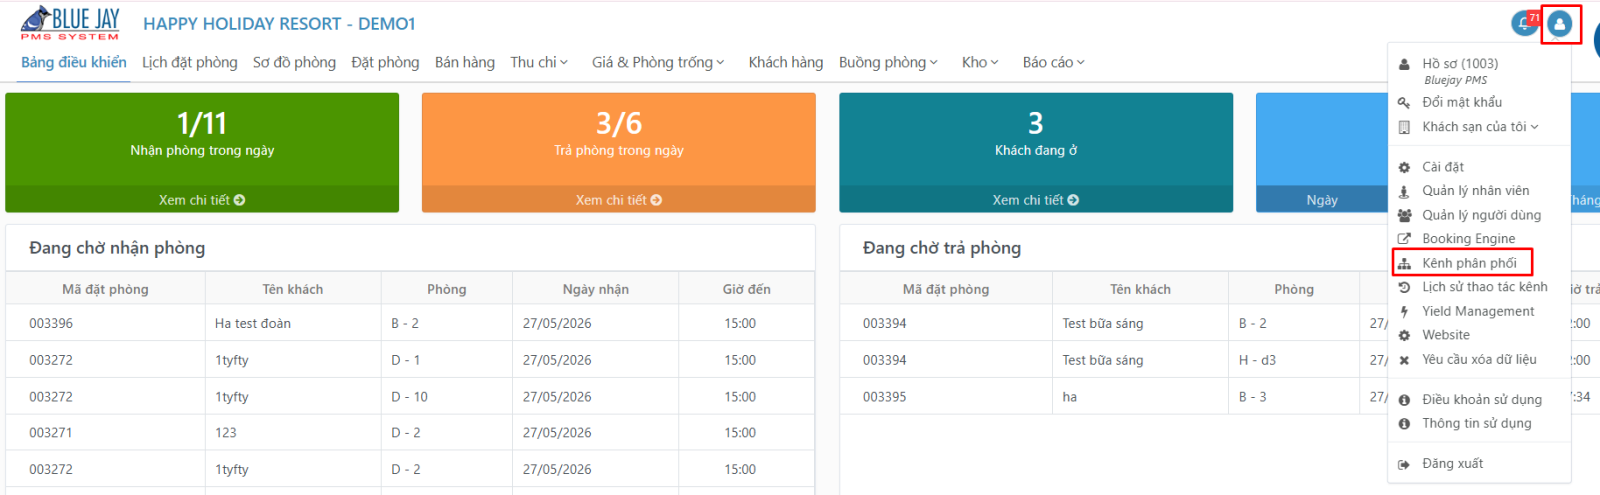Open the Khách hàng menu item
1600x495 pixels.
click(x=786, y=62)
